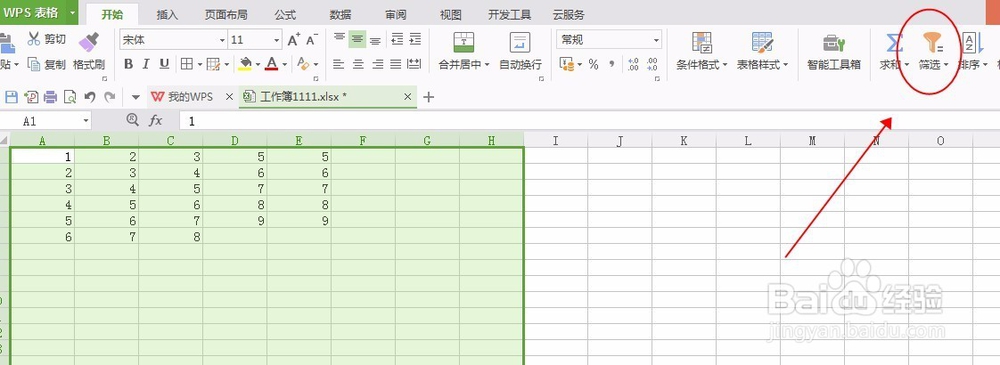Click Print icon in quick toolbar

tap(50, 97)
